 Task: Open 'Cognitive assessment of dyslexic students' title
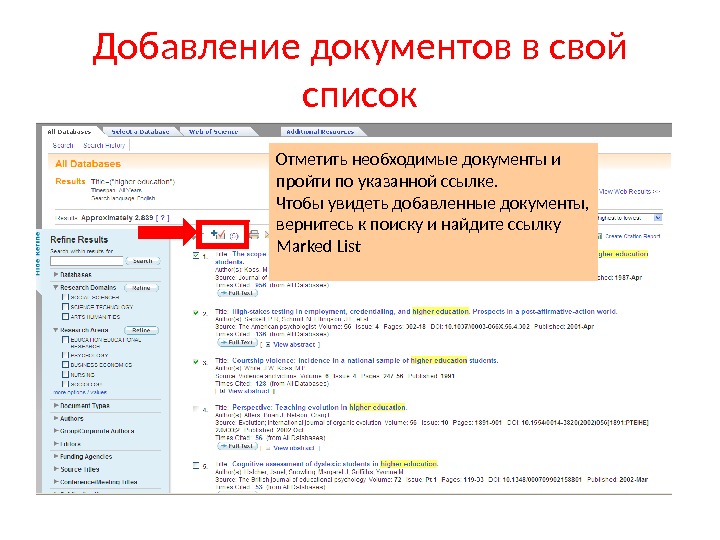tap(335, 464)
